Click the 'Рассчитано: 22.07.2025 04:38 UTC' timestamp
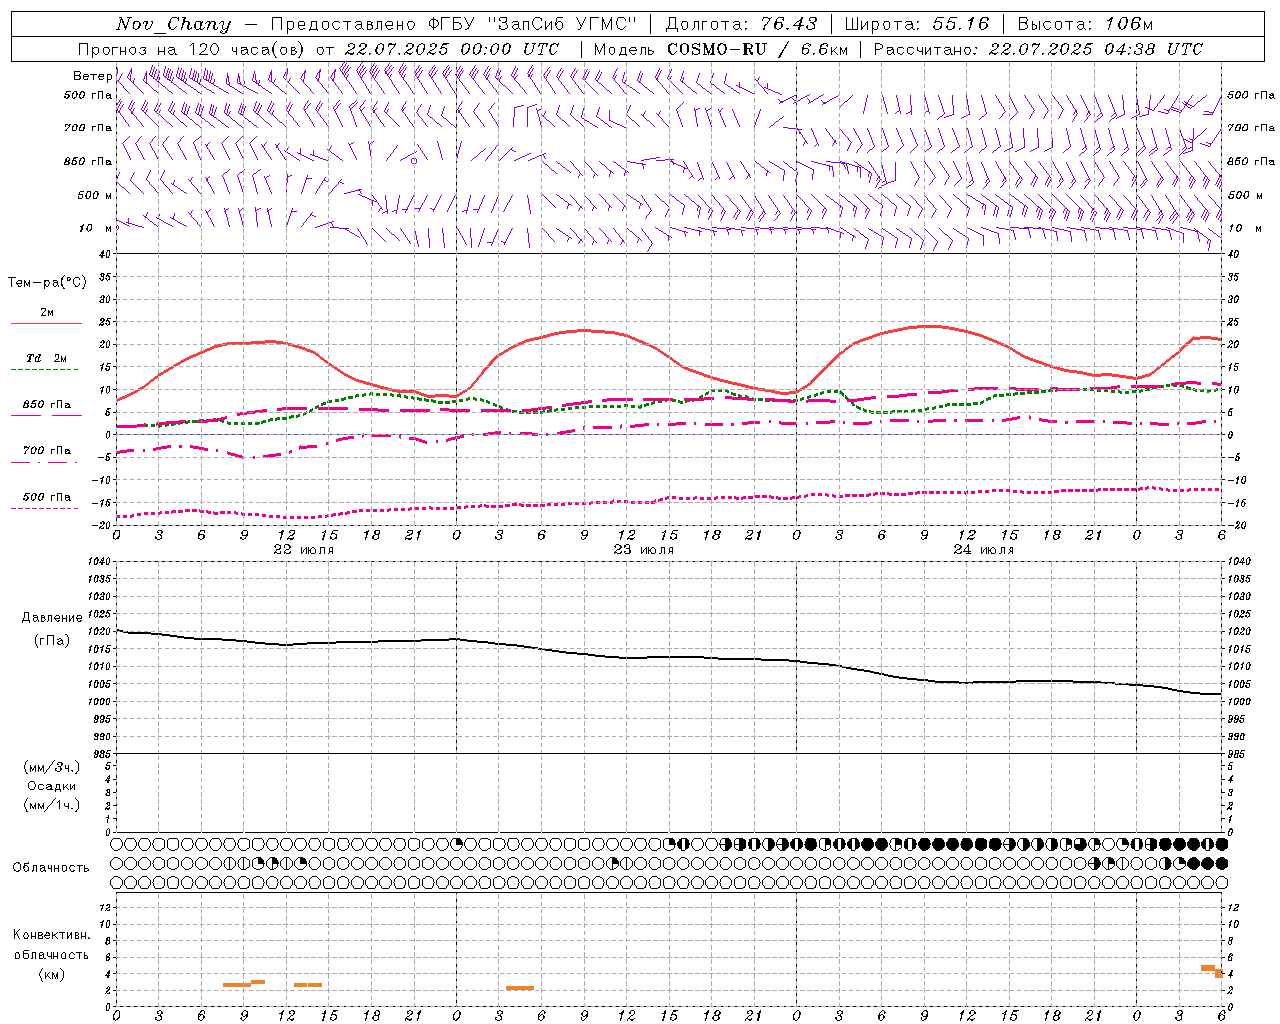This screenshot has width=1280, height=1024. (1038, 49)
